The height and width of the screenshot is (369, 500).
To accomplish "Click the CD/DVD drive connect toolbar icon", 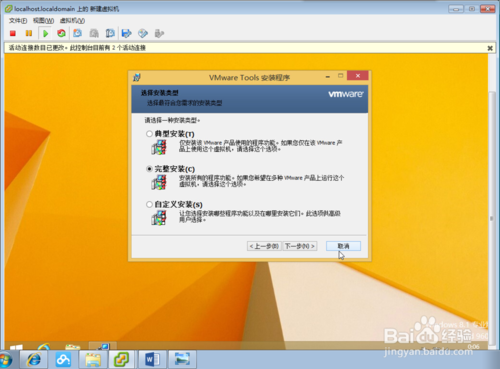I will coord(143,33).
